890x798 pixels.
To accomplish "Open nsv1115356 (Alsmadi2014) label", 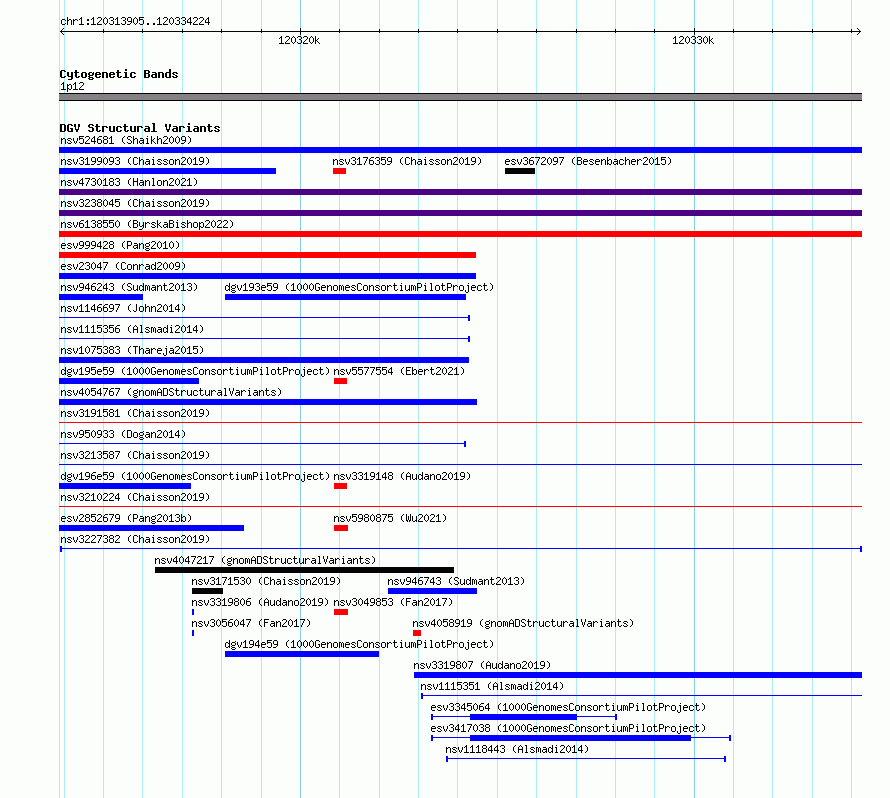I will pos(132,329).
